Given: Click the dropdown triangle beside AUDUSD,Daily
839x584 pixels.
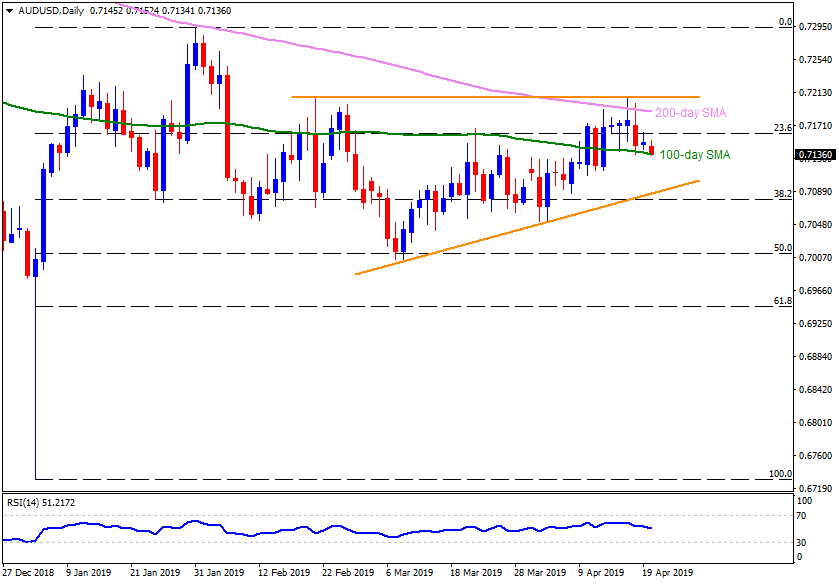Looking at the screenshot, I should click(7, 10).
